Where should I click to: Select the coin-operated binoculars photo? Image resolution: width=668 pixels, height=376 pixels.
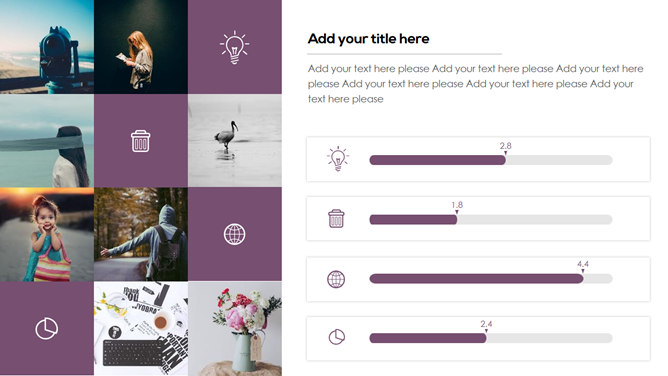click(x=47, y=47)
